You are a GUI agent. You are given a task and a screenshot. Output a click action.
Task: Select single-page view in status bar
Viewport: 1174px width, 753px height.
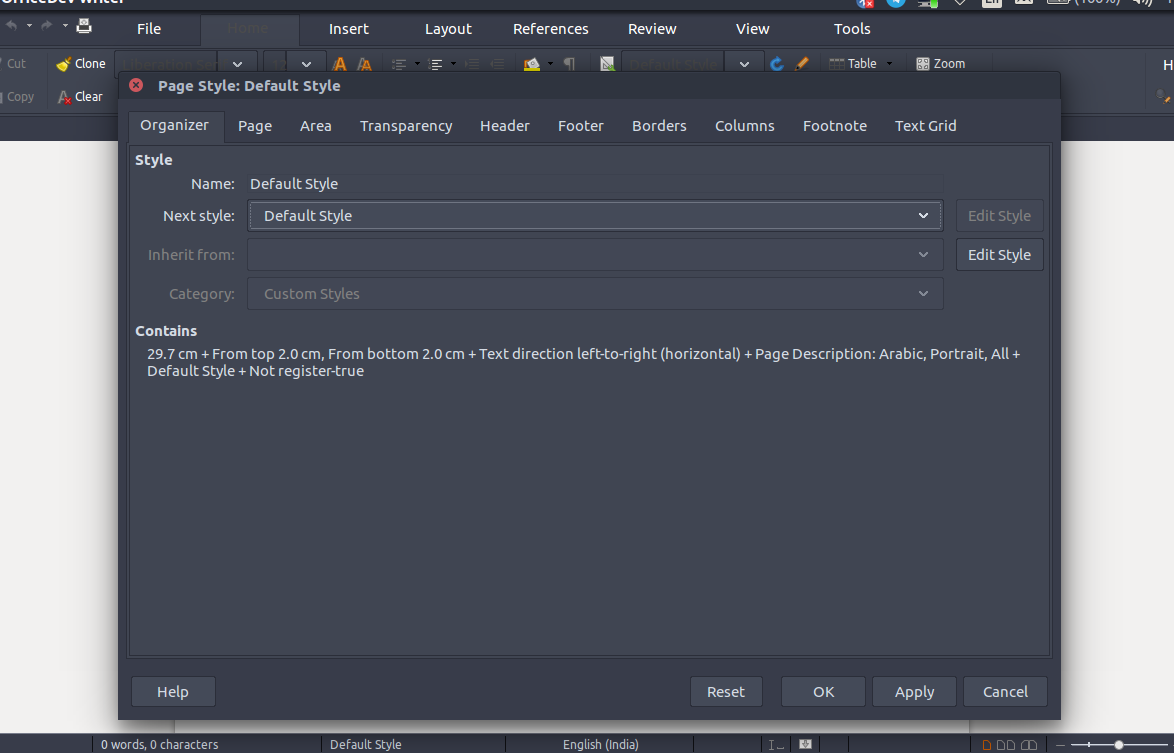987,745
